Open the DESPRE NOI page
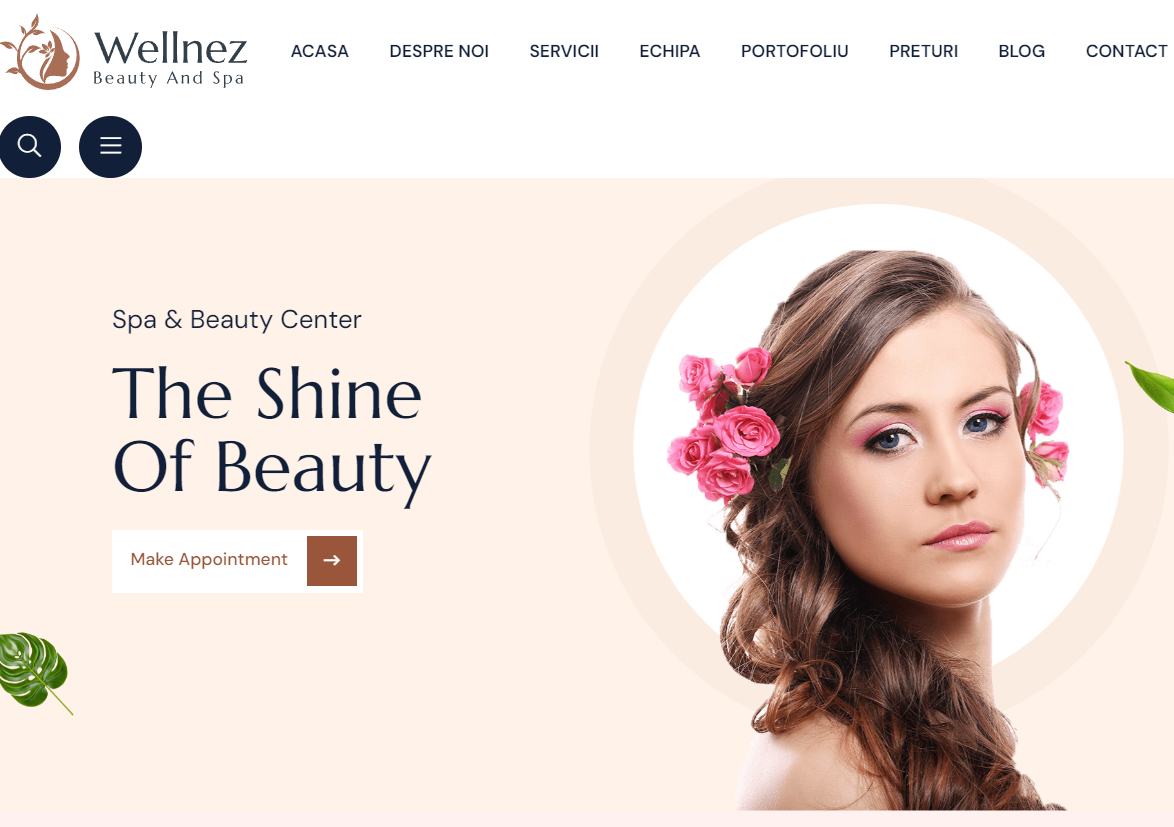Screen dimensions: 1174x827 (439, 52)
